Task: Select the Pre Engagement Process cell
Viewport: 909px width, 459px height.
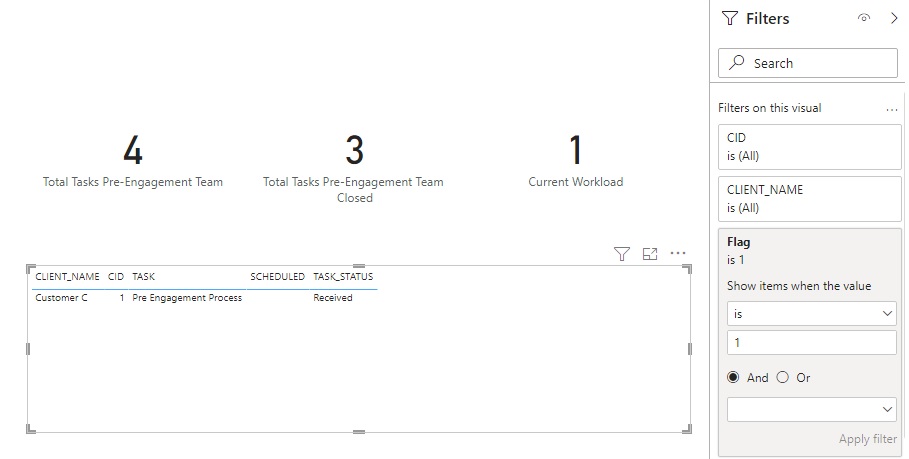Action: pos(187,297)
